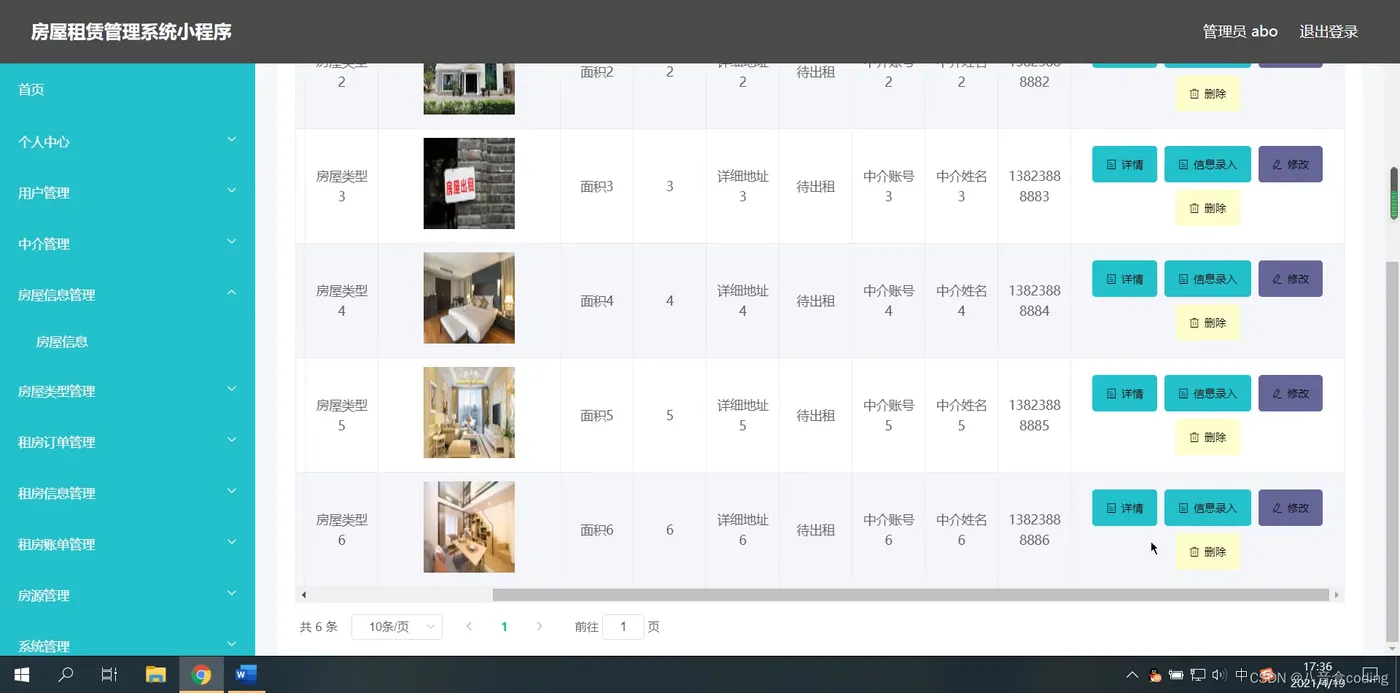This screenshot has width=1400, height=693.
Task: Open File Explorer from the taskbar
Action: (156, 674)
